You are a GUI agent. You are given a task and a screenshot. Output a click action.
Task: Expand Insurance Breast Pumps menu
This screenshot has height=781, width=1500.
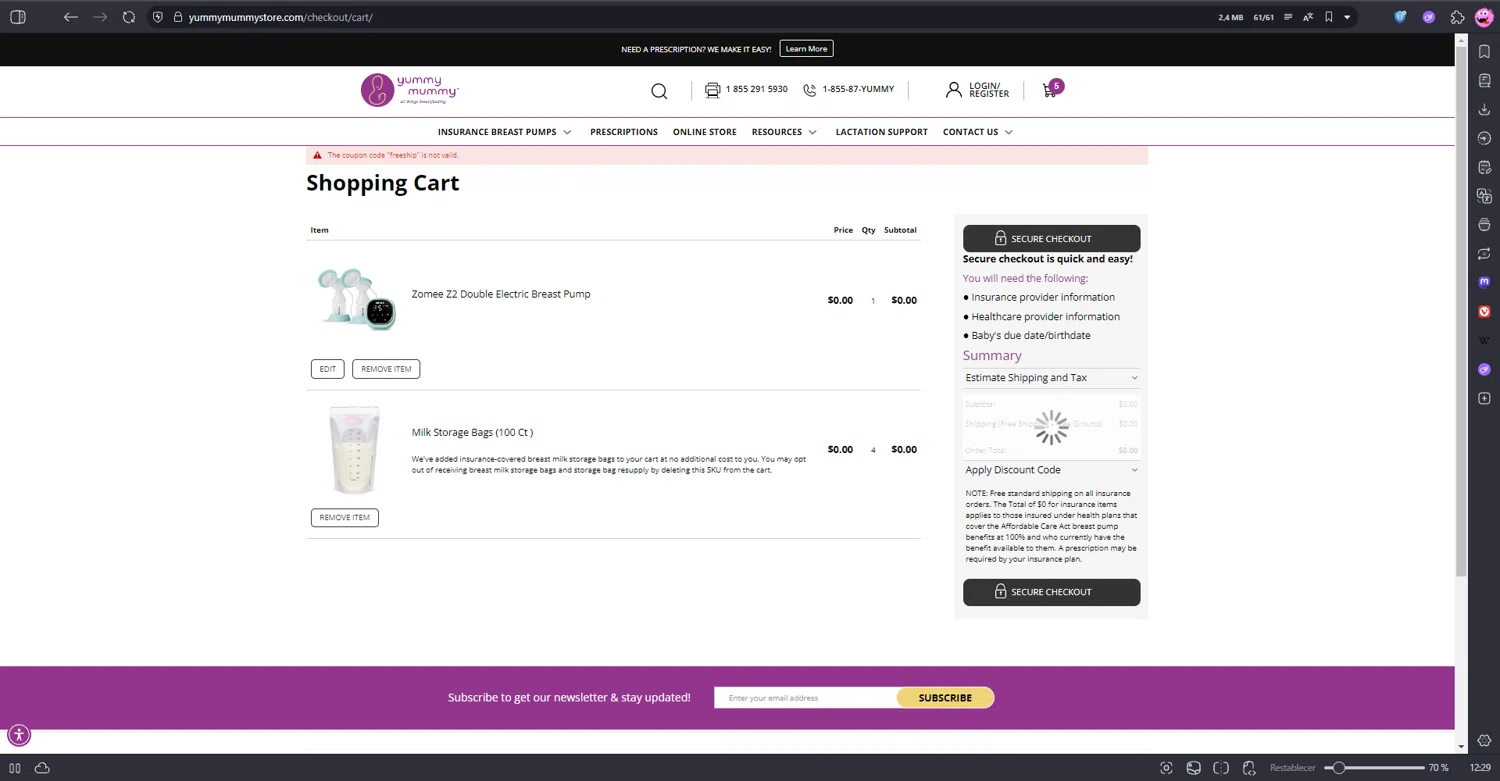[x=504, y=132]
